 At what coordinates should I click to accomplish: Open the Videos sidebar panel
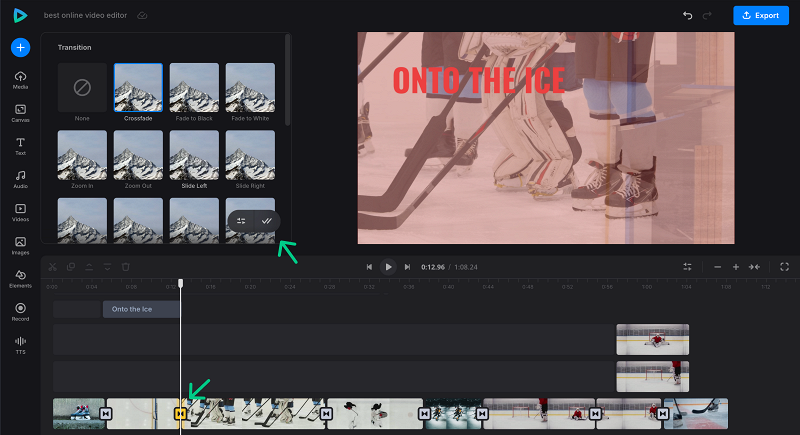click(x=20, y=213)
